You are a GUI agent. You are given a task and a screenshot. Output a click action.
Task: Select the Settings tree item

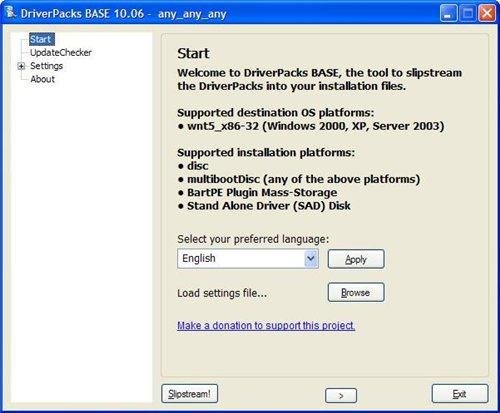46,66
